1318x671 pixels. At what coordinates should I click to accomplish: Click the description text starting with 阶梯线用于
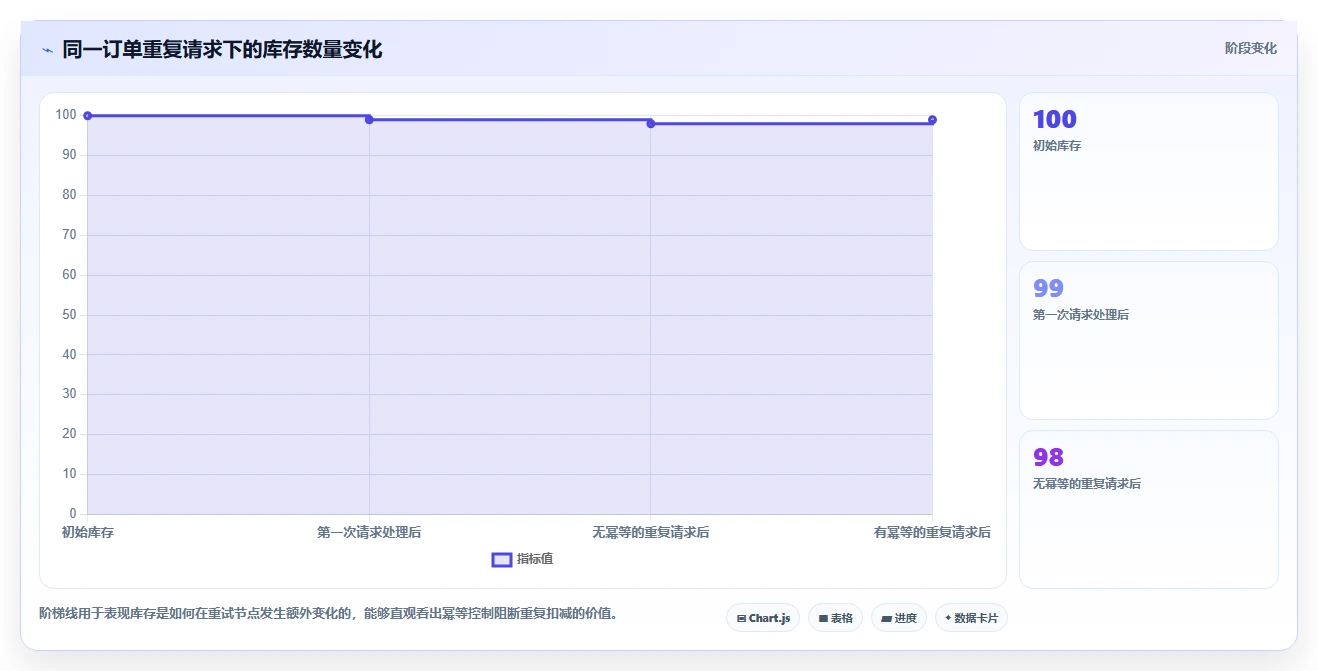(328, 613)
